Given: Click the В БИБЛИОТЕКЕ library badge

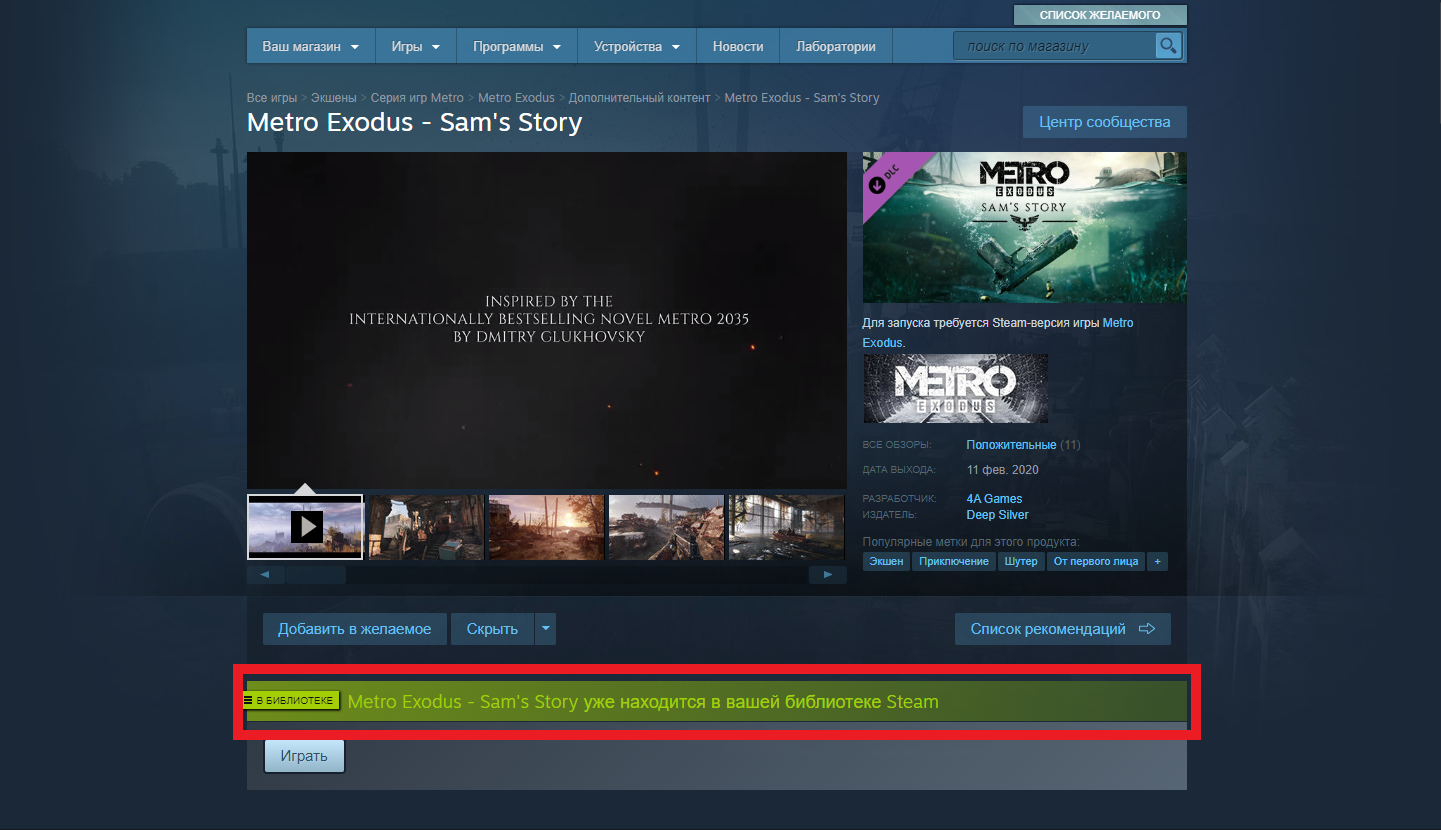Looking at the screenshot, I should point(291,701).
